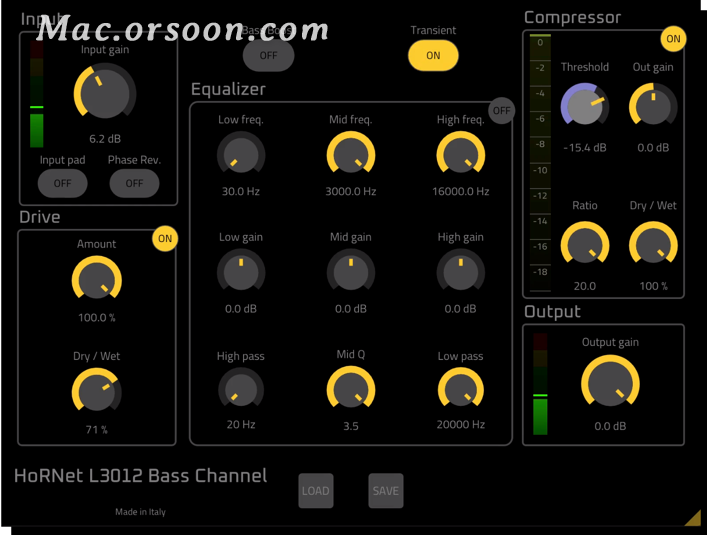Click the Low freq. knob
The height and width of the screenshot is (535, 707).
pos(241,153)
